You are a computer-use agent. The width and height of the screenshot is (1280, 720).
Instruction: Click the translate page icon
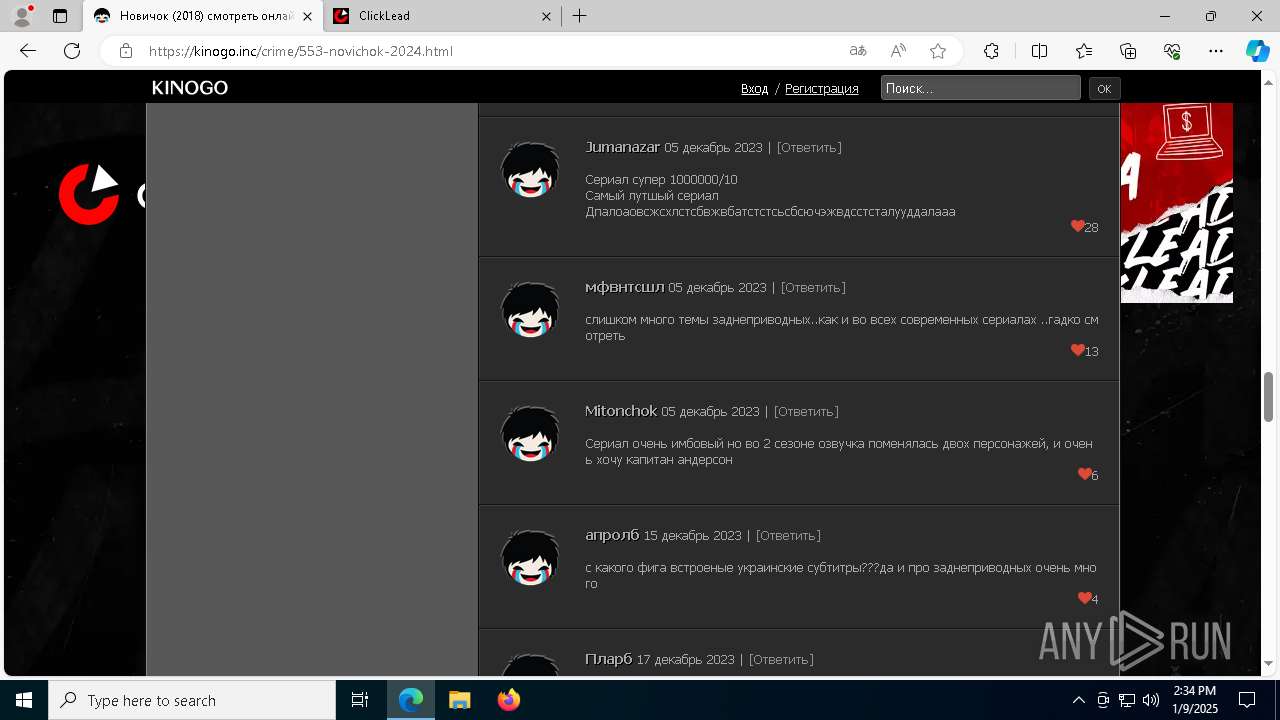857,51
